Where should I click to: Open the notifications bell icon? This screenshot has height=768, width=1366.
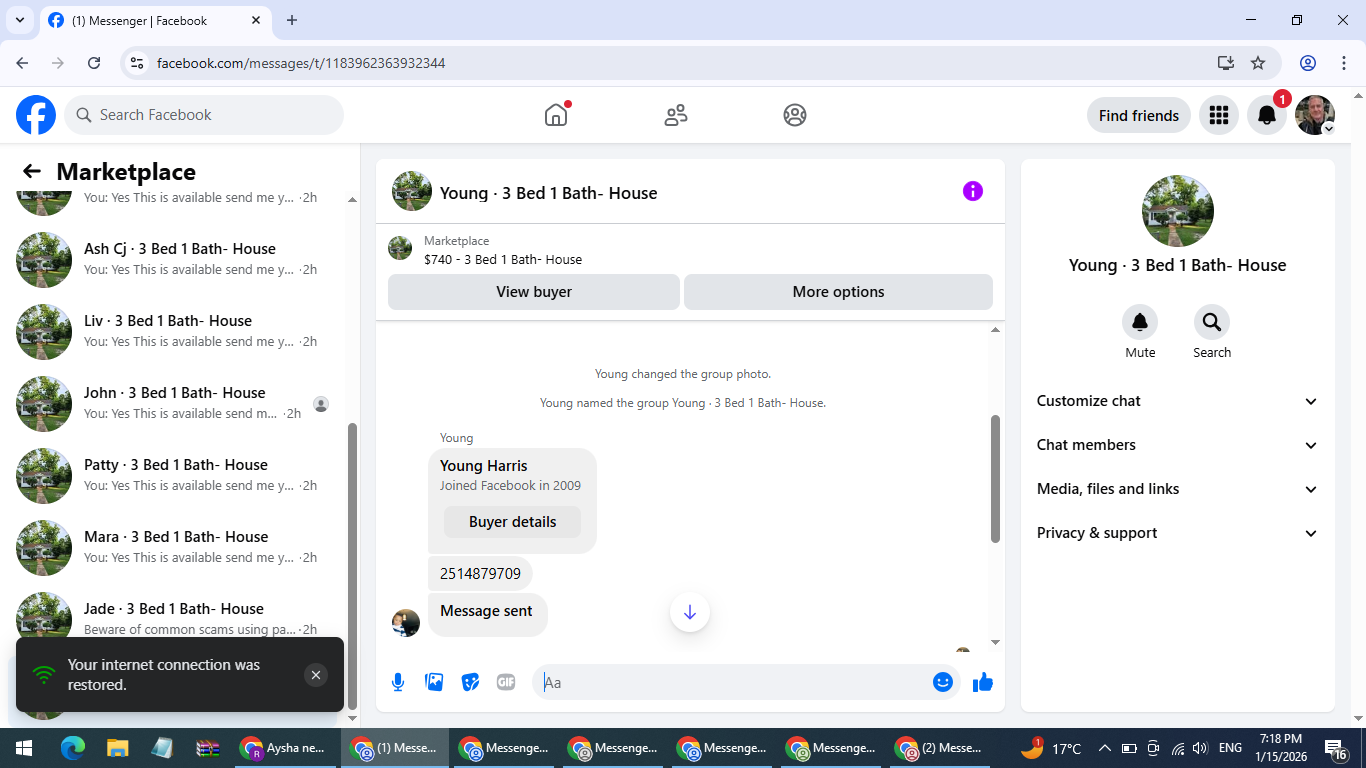tap(1266, 115)
